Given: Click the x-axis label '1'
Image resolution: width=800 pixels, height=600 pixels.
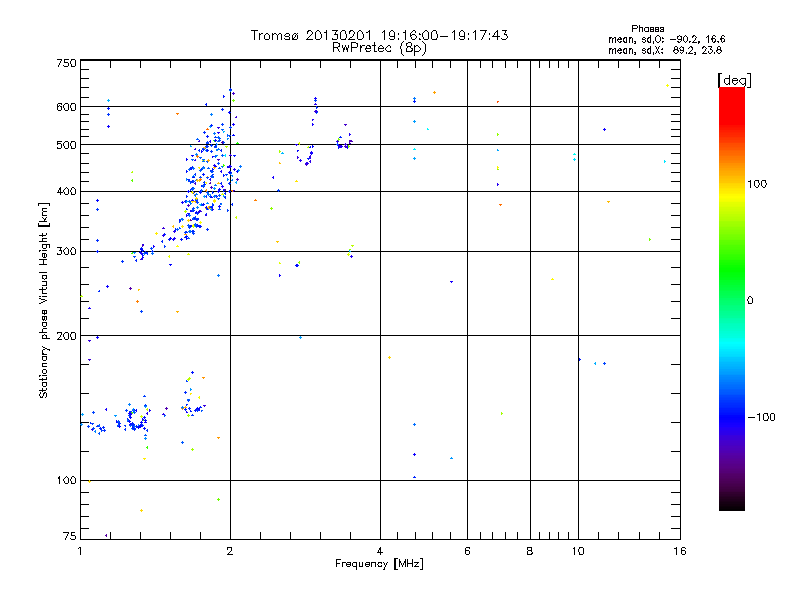Looking at the screenshot, I should [80, 551].
